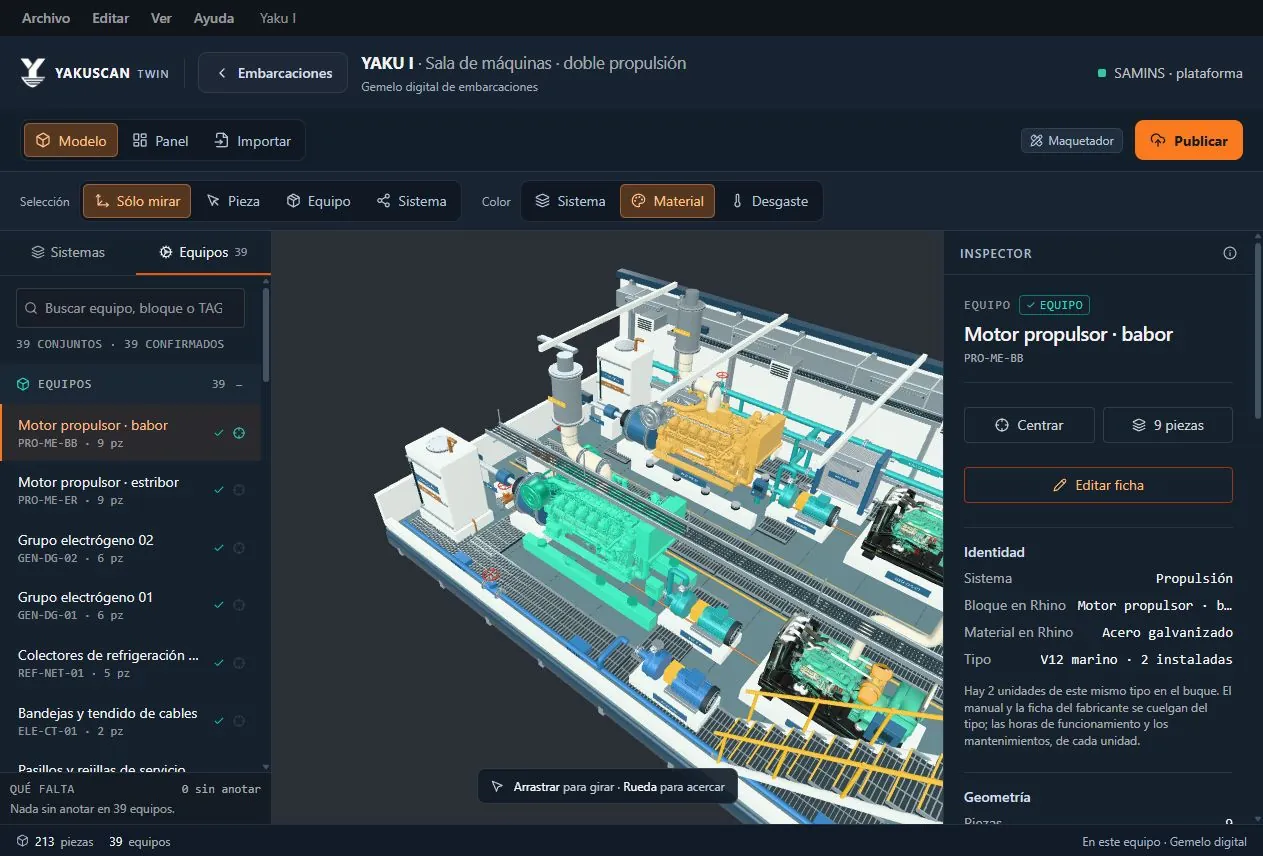
Task: Click the Acero galvanizado material value
Action: click(x=1167, y=633)
